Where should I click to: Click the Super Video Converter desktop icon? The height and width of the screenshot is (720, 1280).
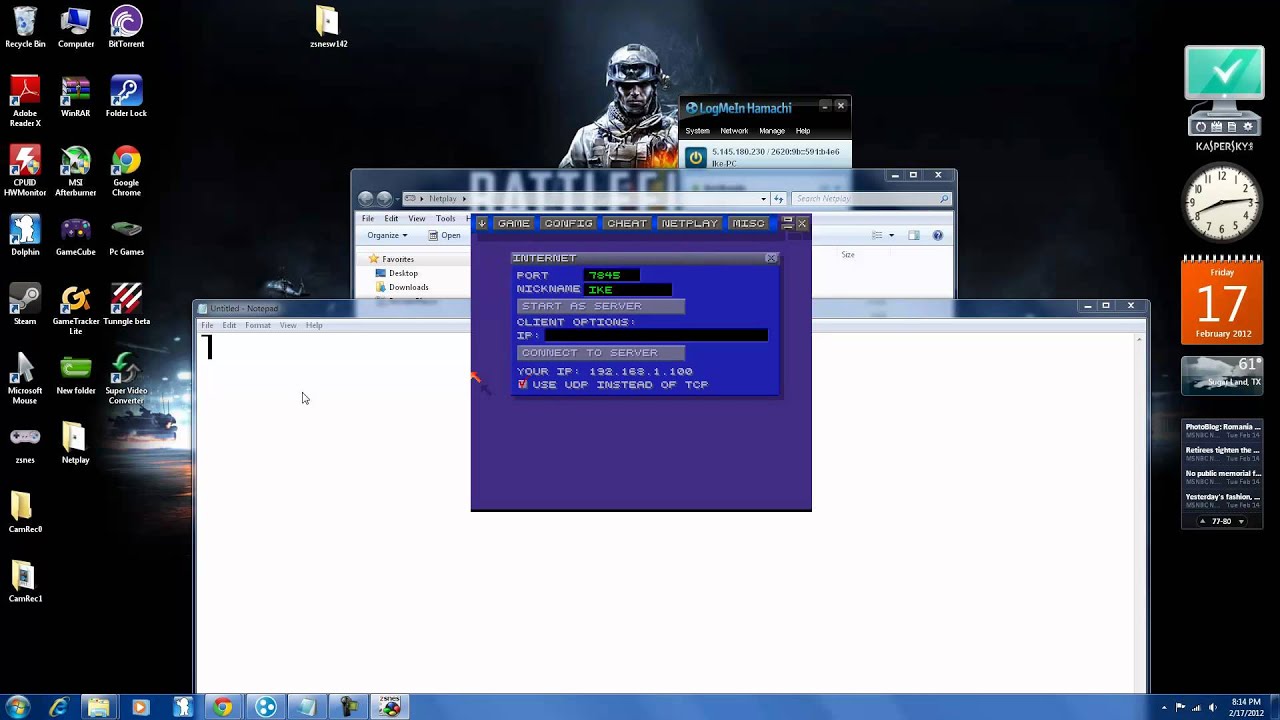pyautogui.click(x=126, y=379)
